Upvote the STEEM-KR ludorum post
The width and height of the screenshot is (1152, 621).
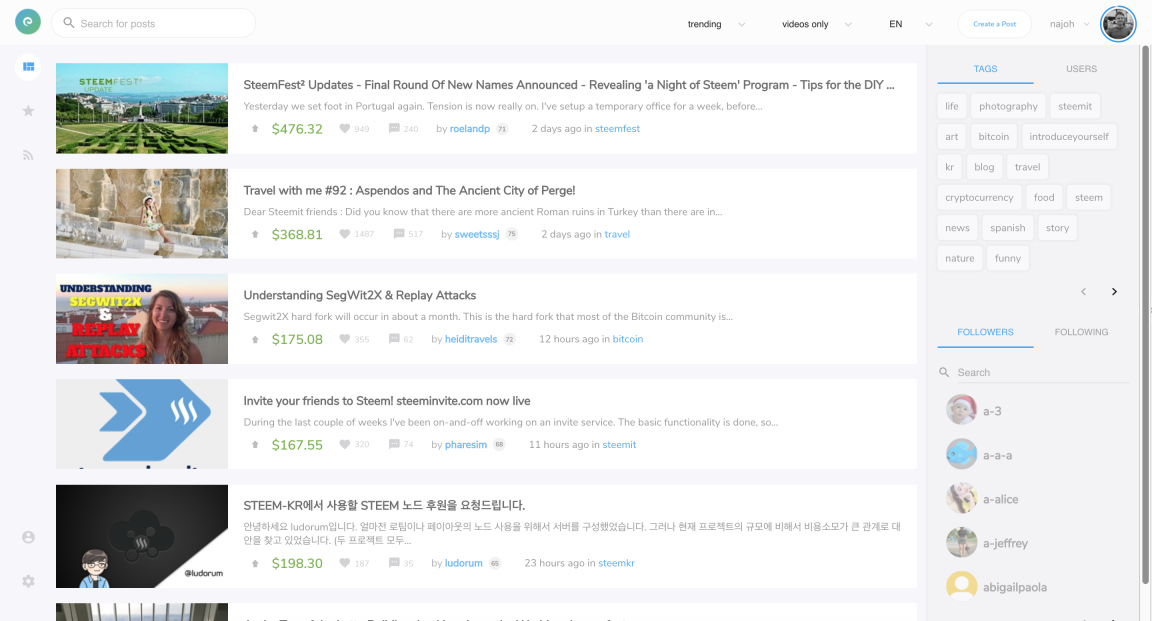pyautogui.click(x=255, y=564)
